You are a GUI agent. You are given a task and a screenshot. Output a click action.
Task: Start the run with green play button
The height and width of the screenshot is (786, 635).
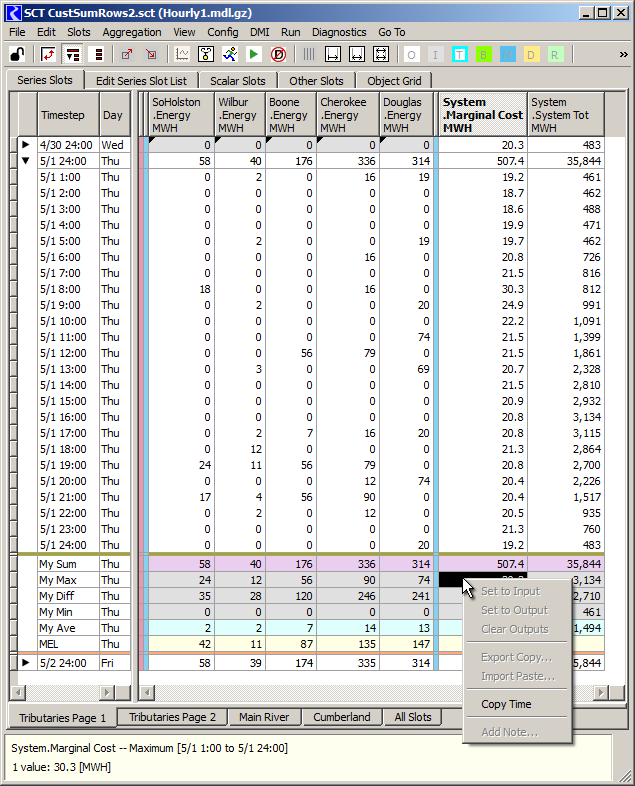pos(254,54)
